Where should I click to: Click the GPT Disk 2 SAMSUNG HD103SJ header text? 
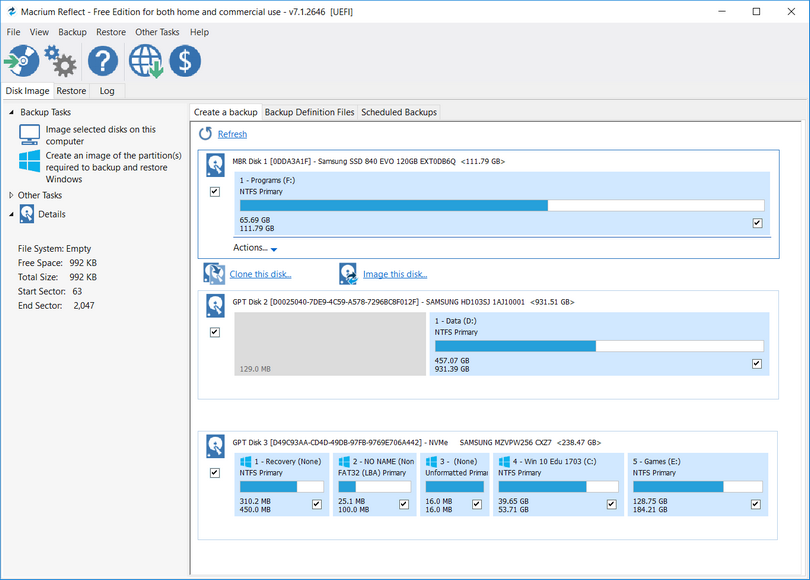(x=403, y=302)
